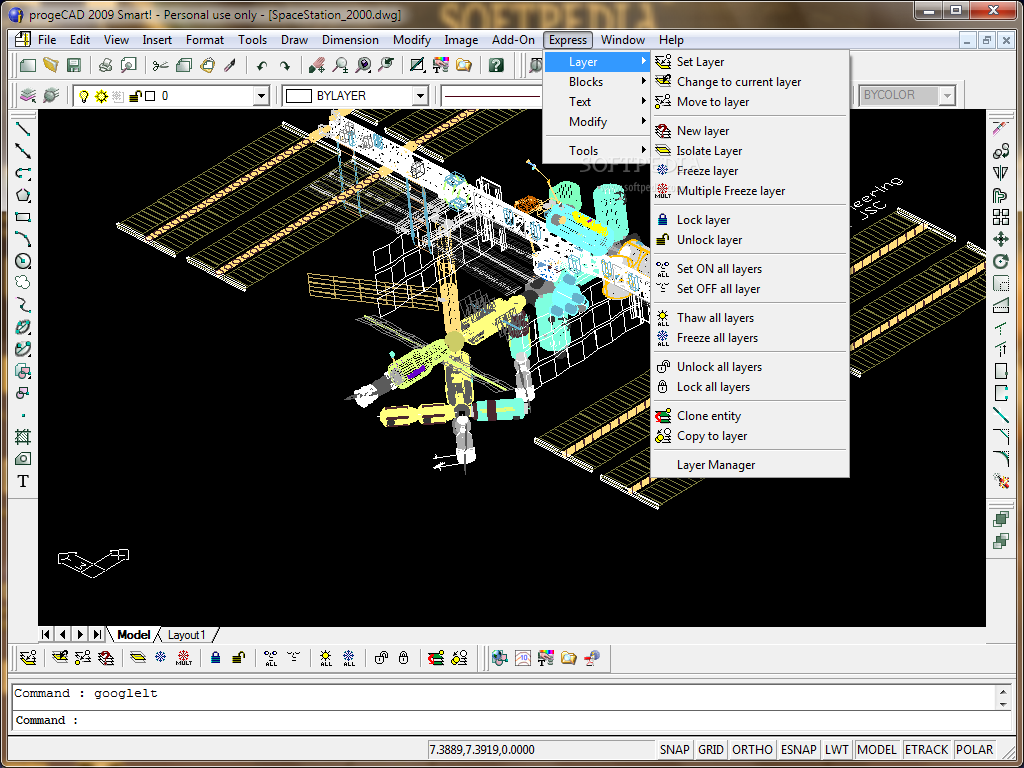The width and height of the screenshot is (1024, 768).
Task: Click the Set Layer icon in bottom toolbar
Action: coord(28,658)
